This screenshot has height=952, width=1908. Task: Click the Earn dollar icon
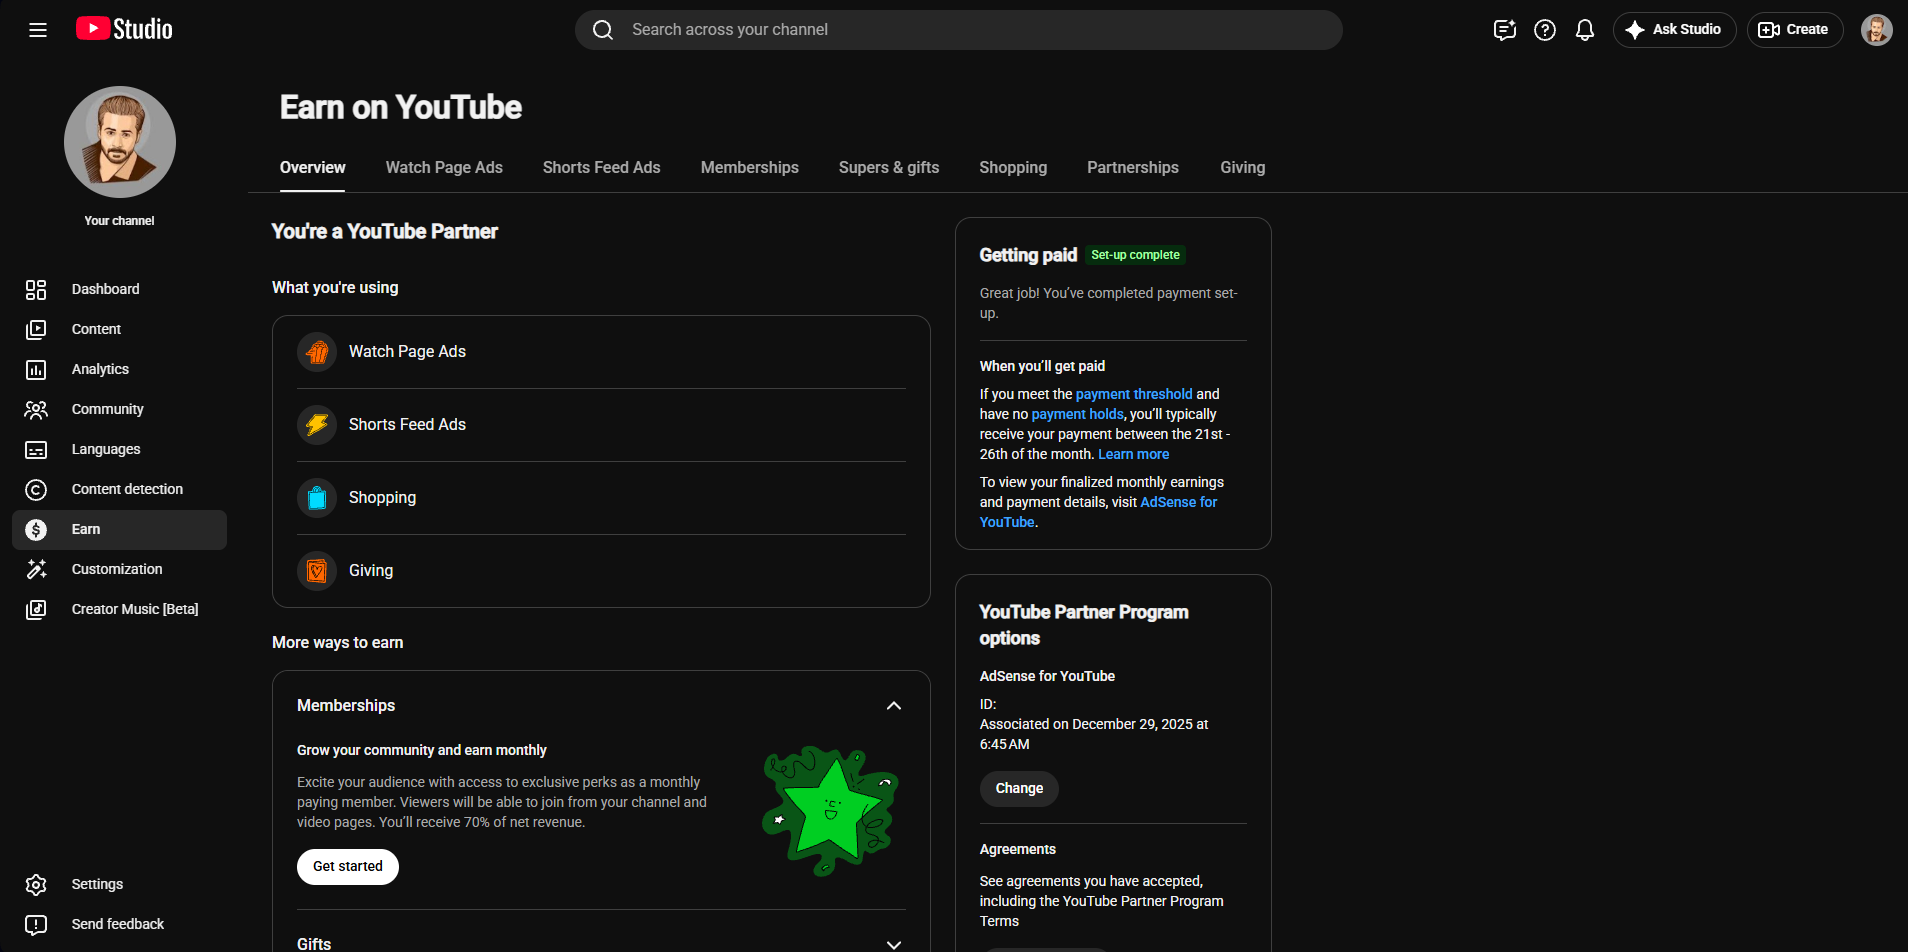point(36,529)
